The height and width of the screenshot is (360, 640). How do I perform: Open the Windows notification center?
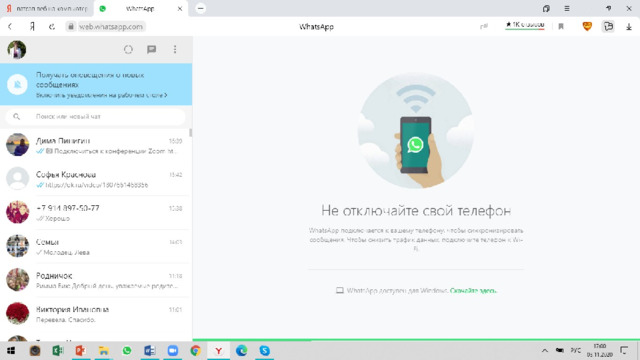click(x=624, y=351)
